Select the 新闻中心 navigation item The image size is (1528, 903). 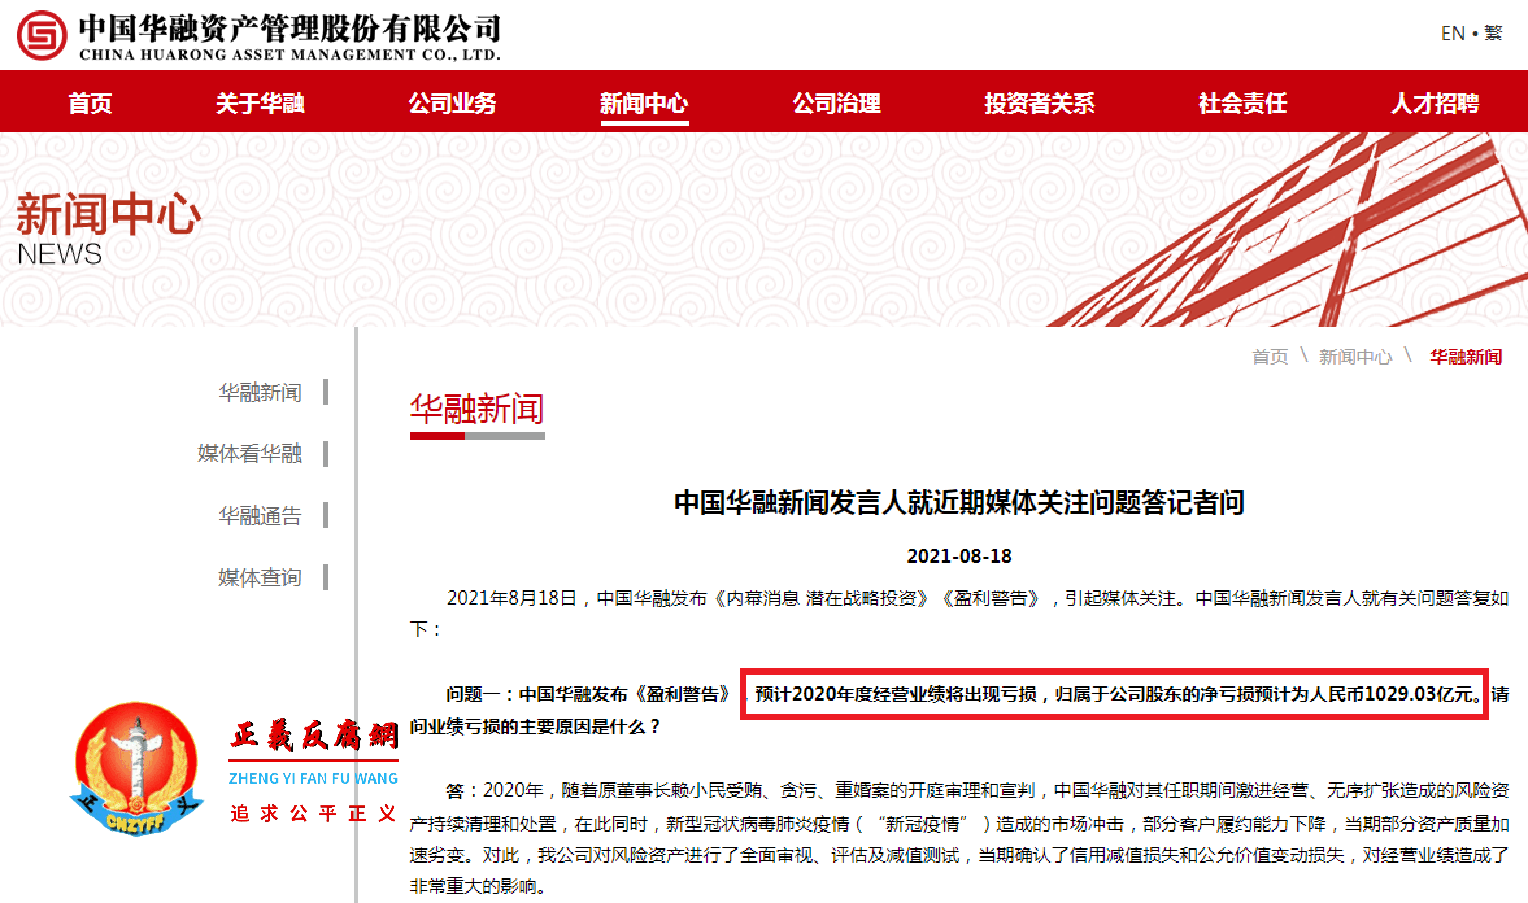[644, 102]
